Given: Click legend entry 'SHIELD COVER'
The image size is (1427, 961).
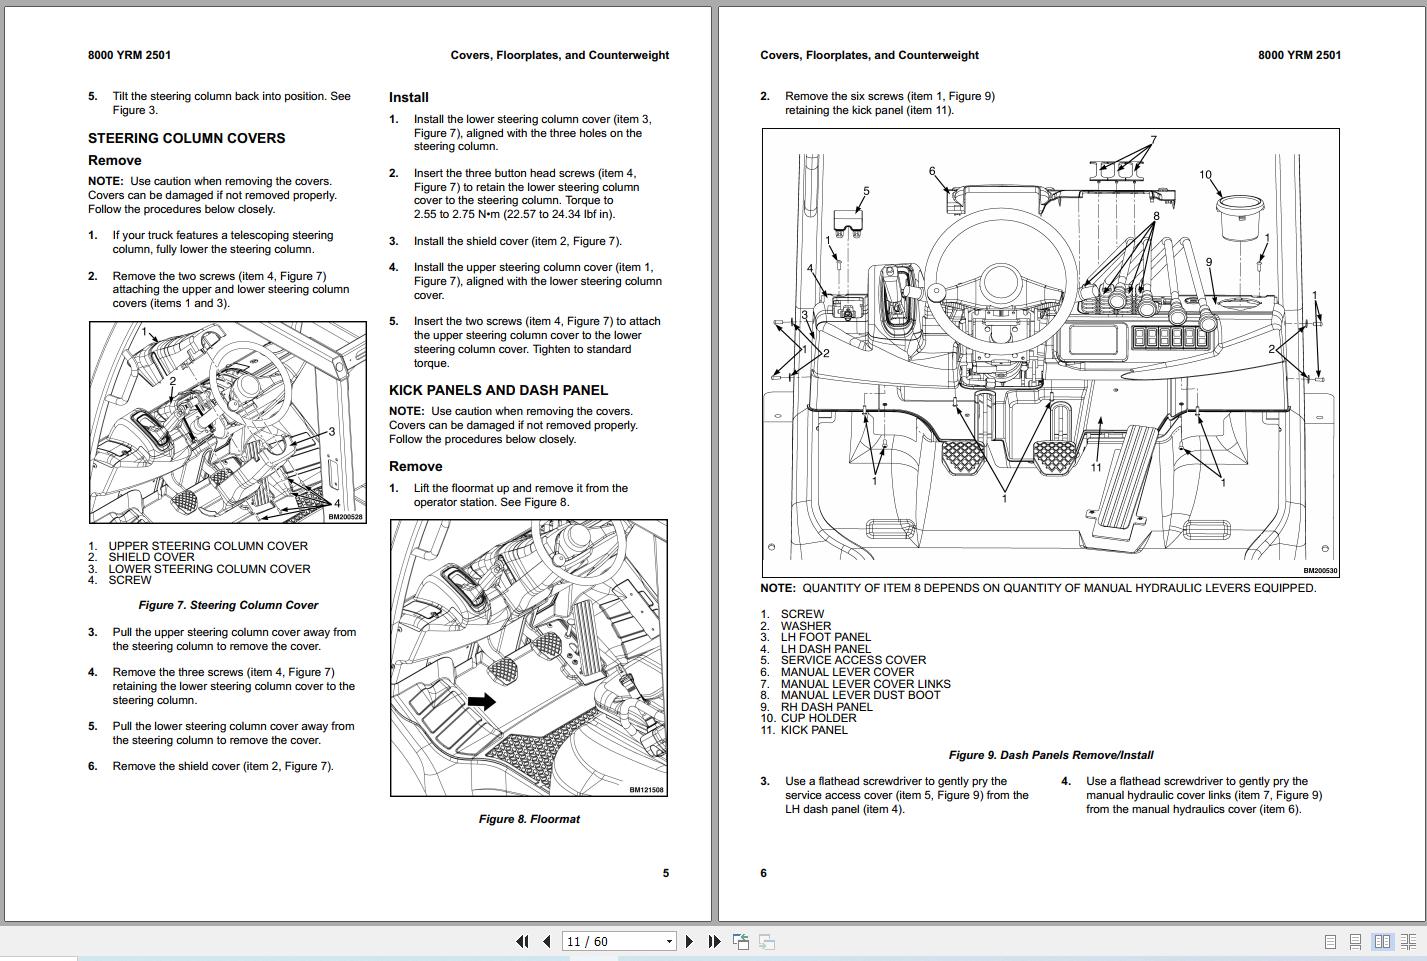Looking at the screenshot, I should click(151, 557).
